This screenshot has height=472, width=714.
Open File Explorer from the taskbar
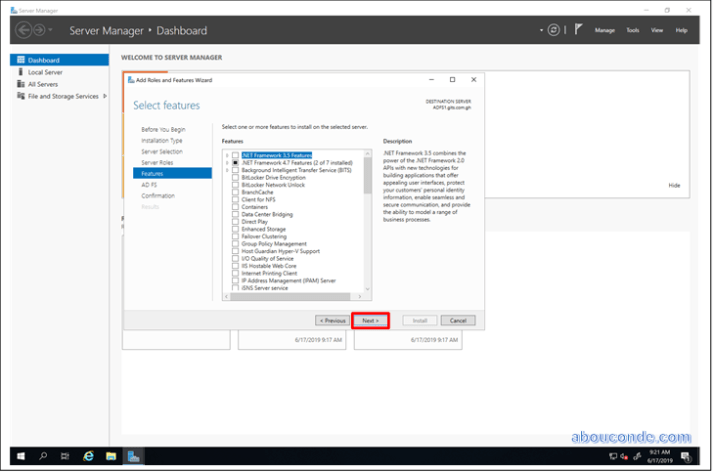pyautogui.click(x=110, y=456)
